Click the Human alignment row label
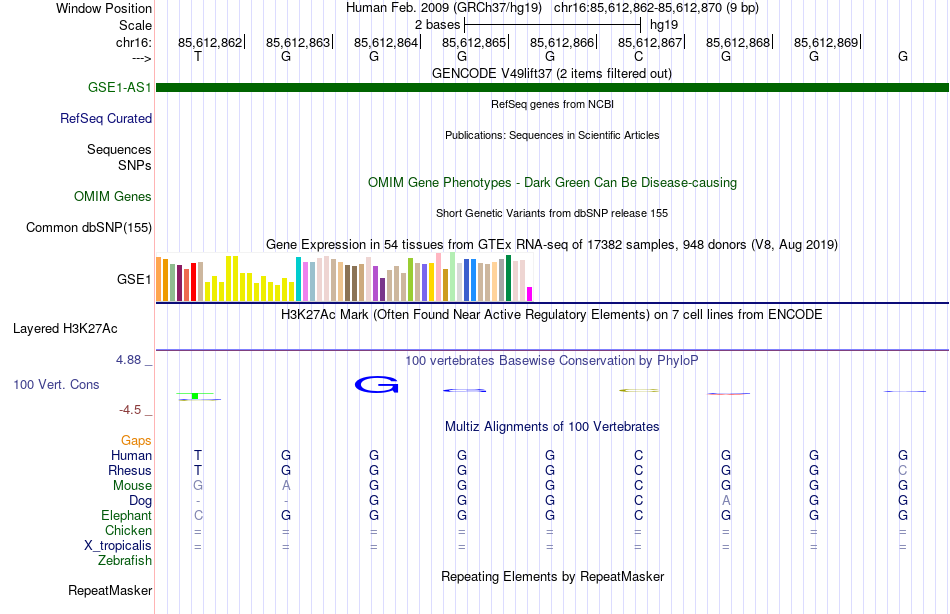The height and width of the screenshot is (614, 950). [131, 455]
